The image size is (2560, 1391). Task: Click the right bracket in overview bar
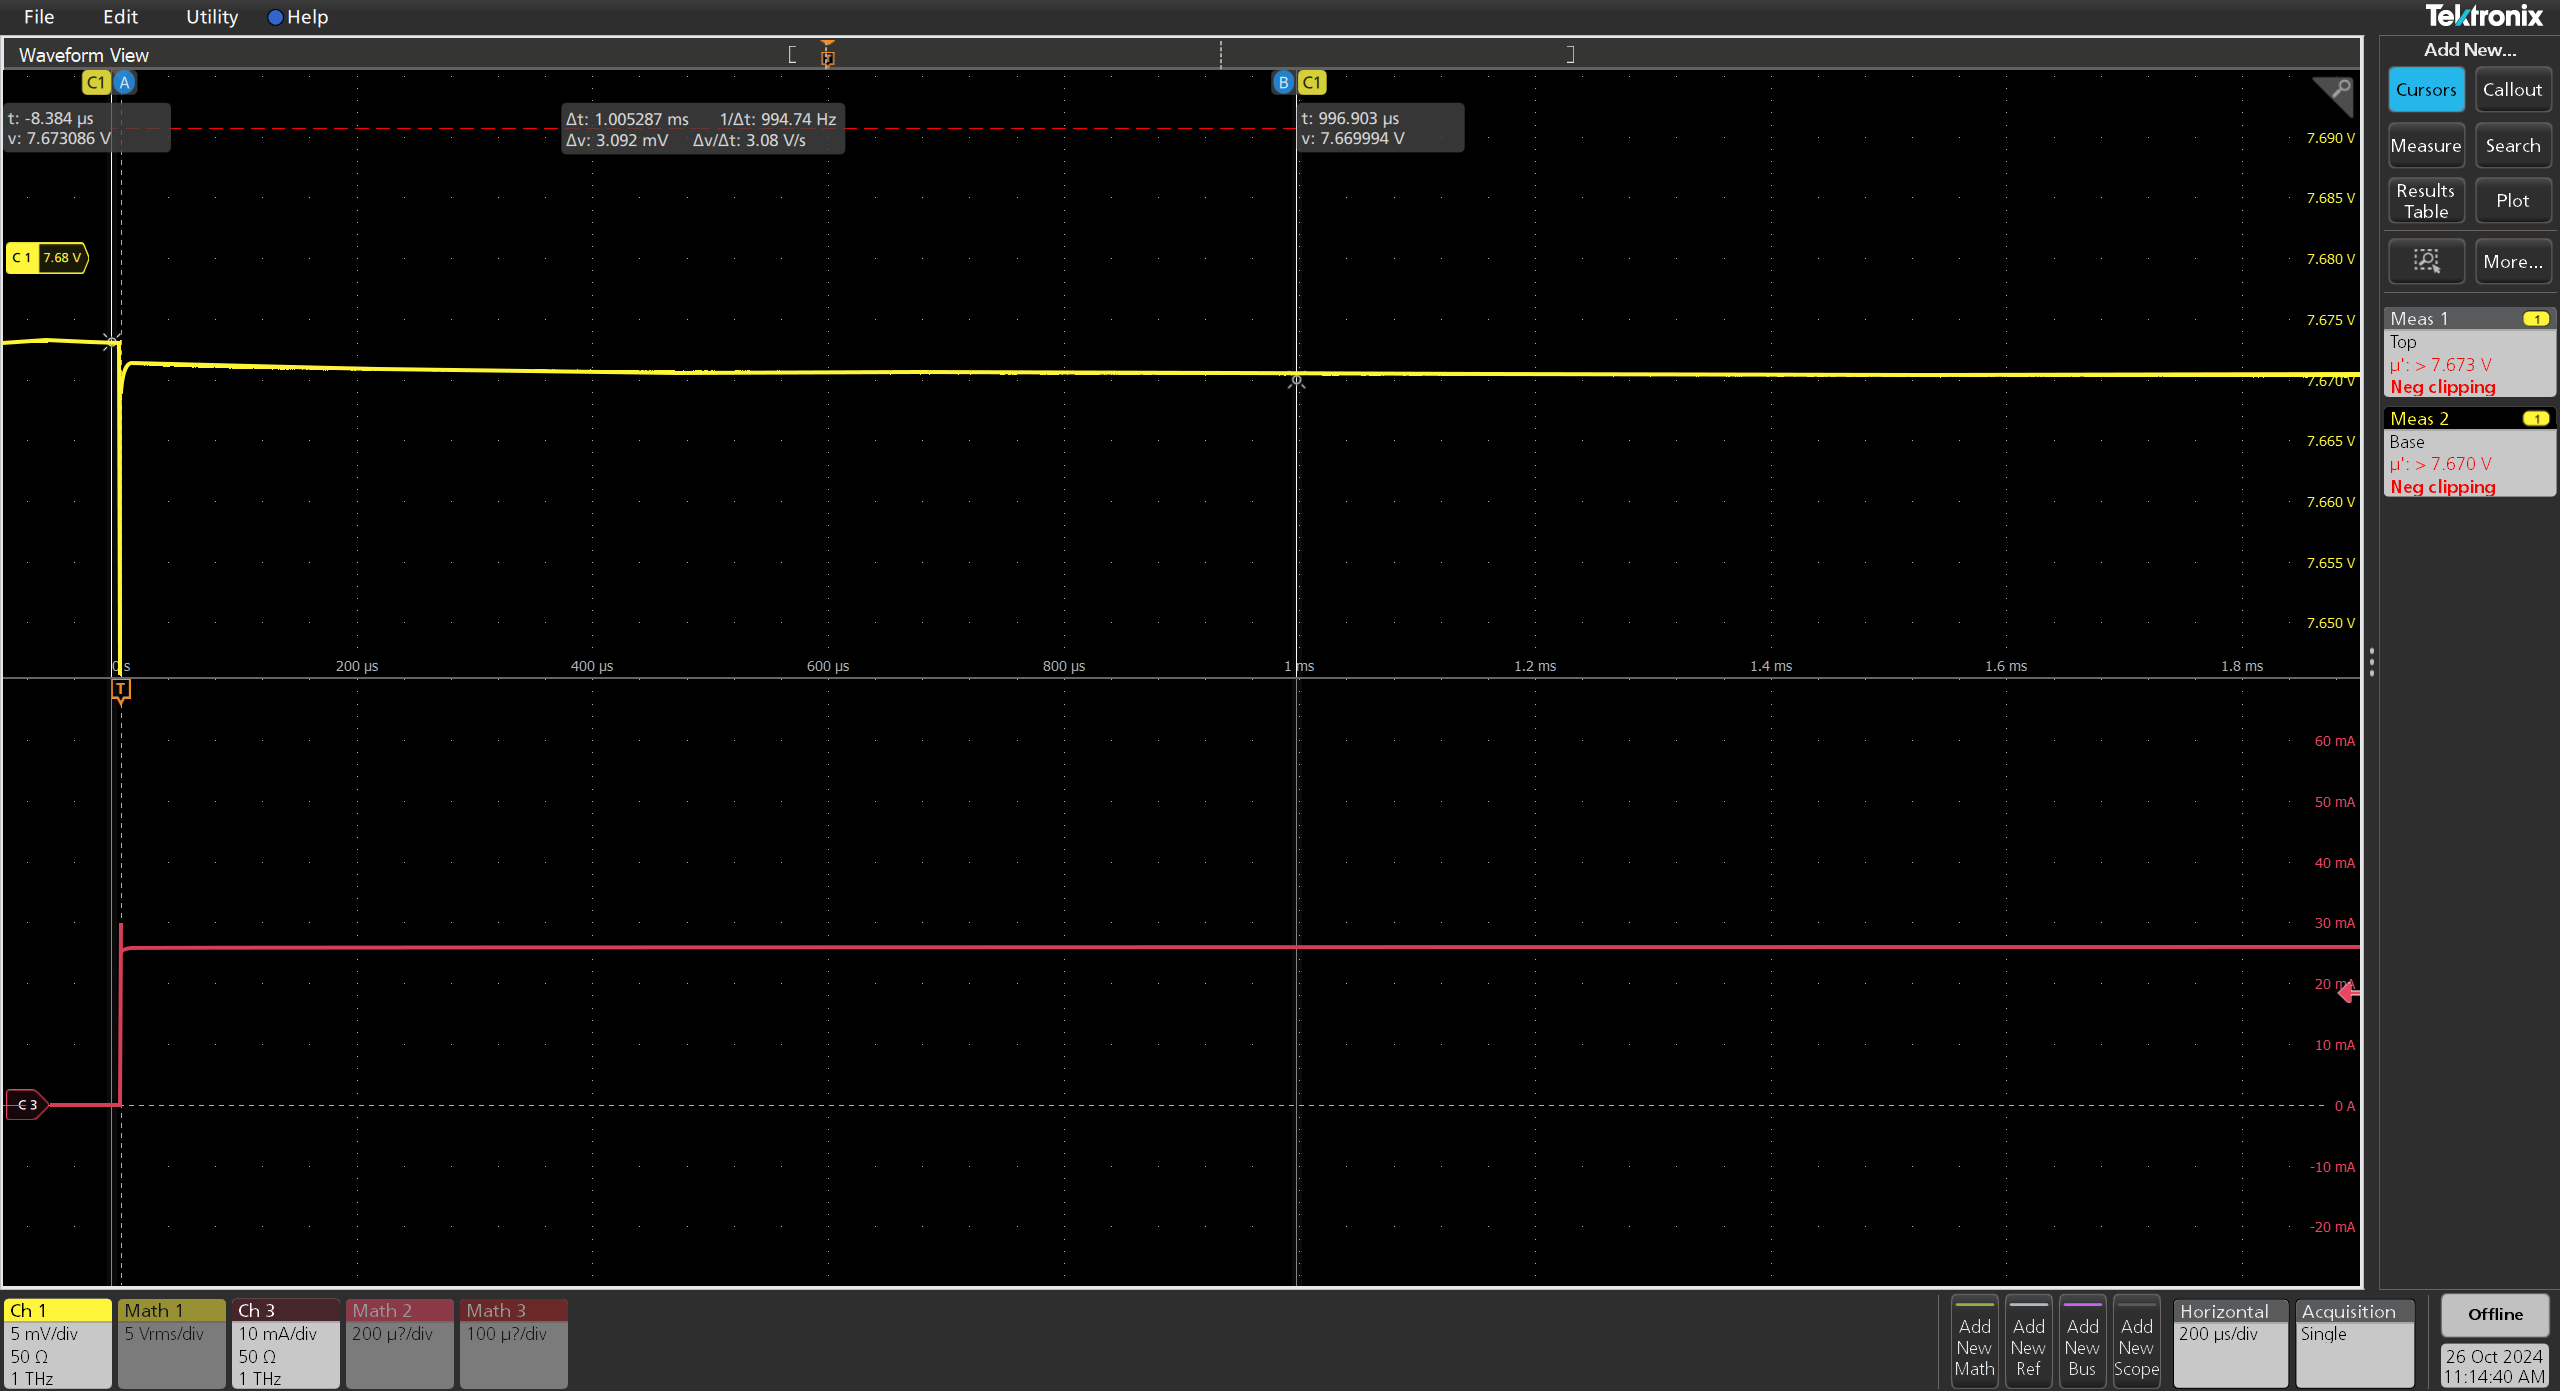pos(1570,54)
